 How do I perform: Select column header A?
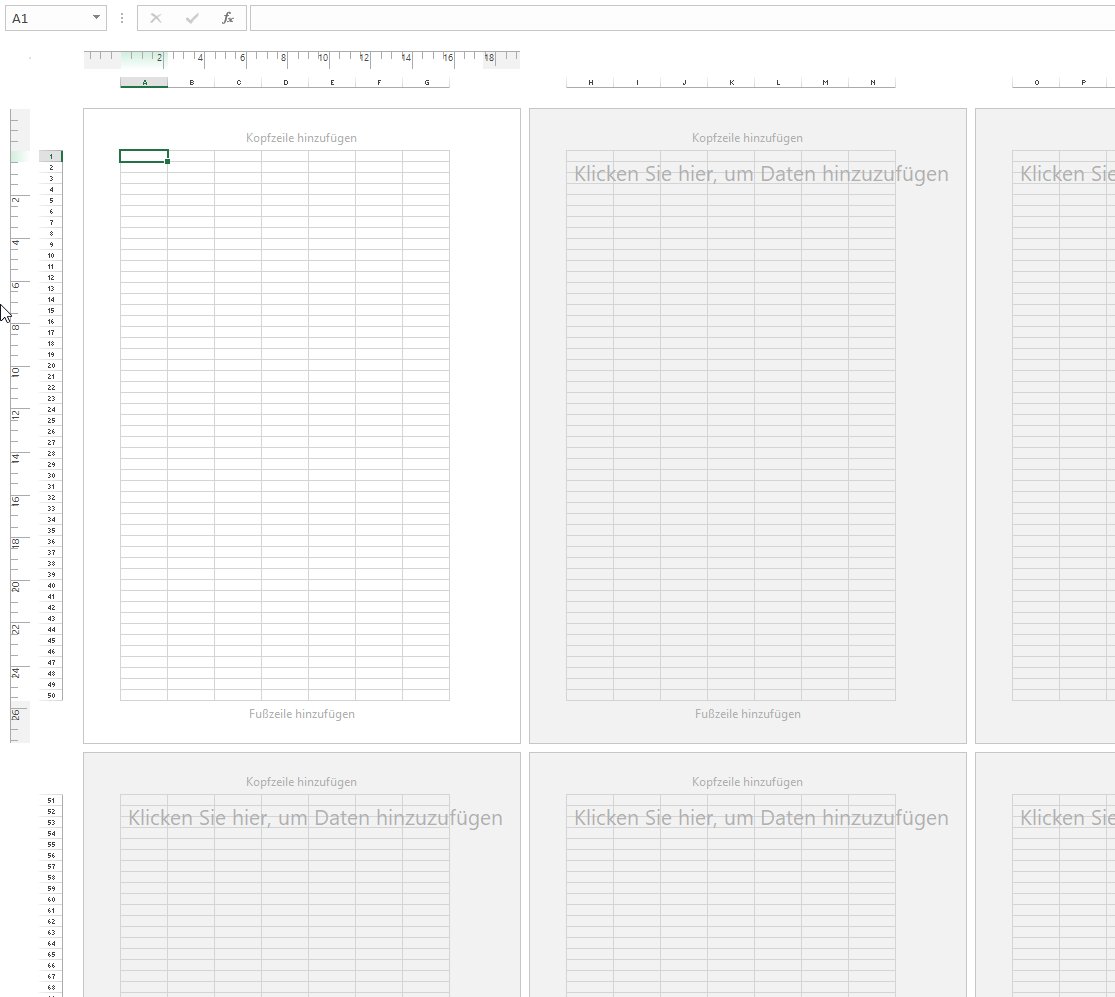pos(144,82)
